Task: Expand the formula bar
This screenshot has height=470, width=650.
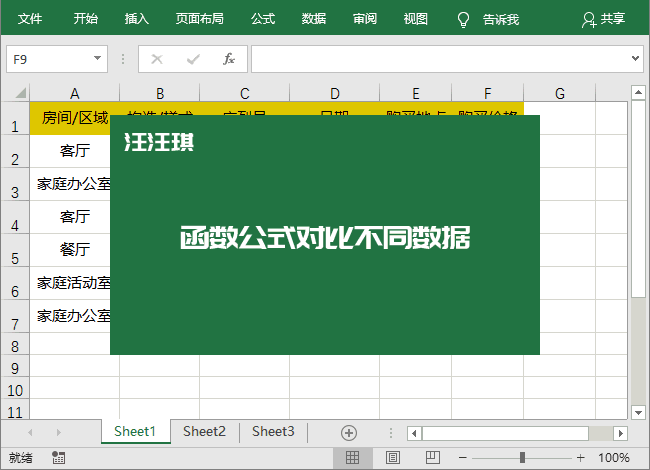Action: coord(635,58)
